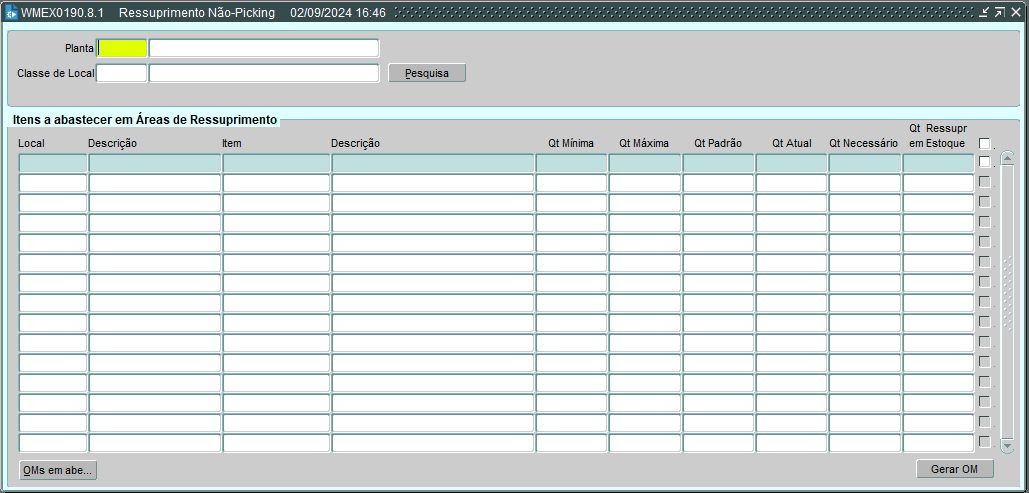Click the Qt Mínima cell in highlighted row
The width and height of the screenshot is (1029, 493).
tap(571, 163)
